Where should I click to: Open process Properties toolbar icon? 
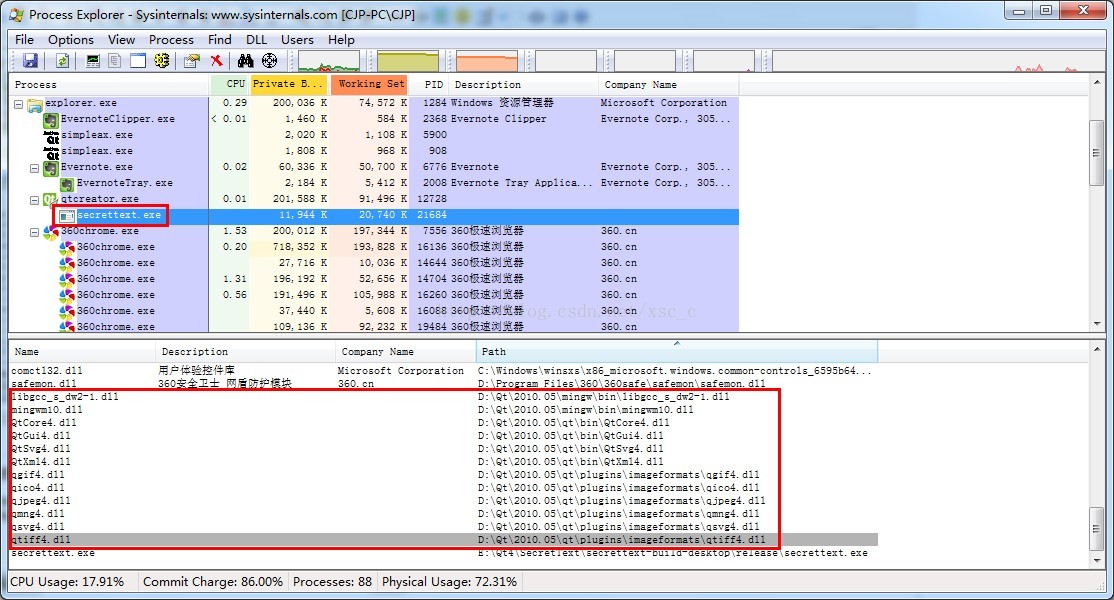(x=191, y=61)
